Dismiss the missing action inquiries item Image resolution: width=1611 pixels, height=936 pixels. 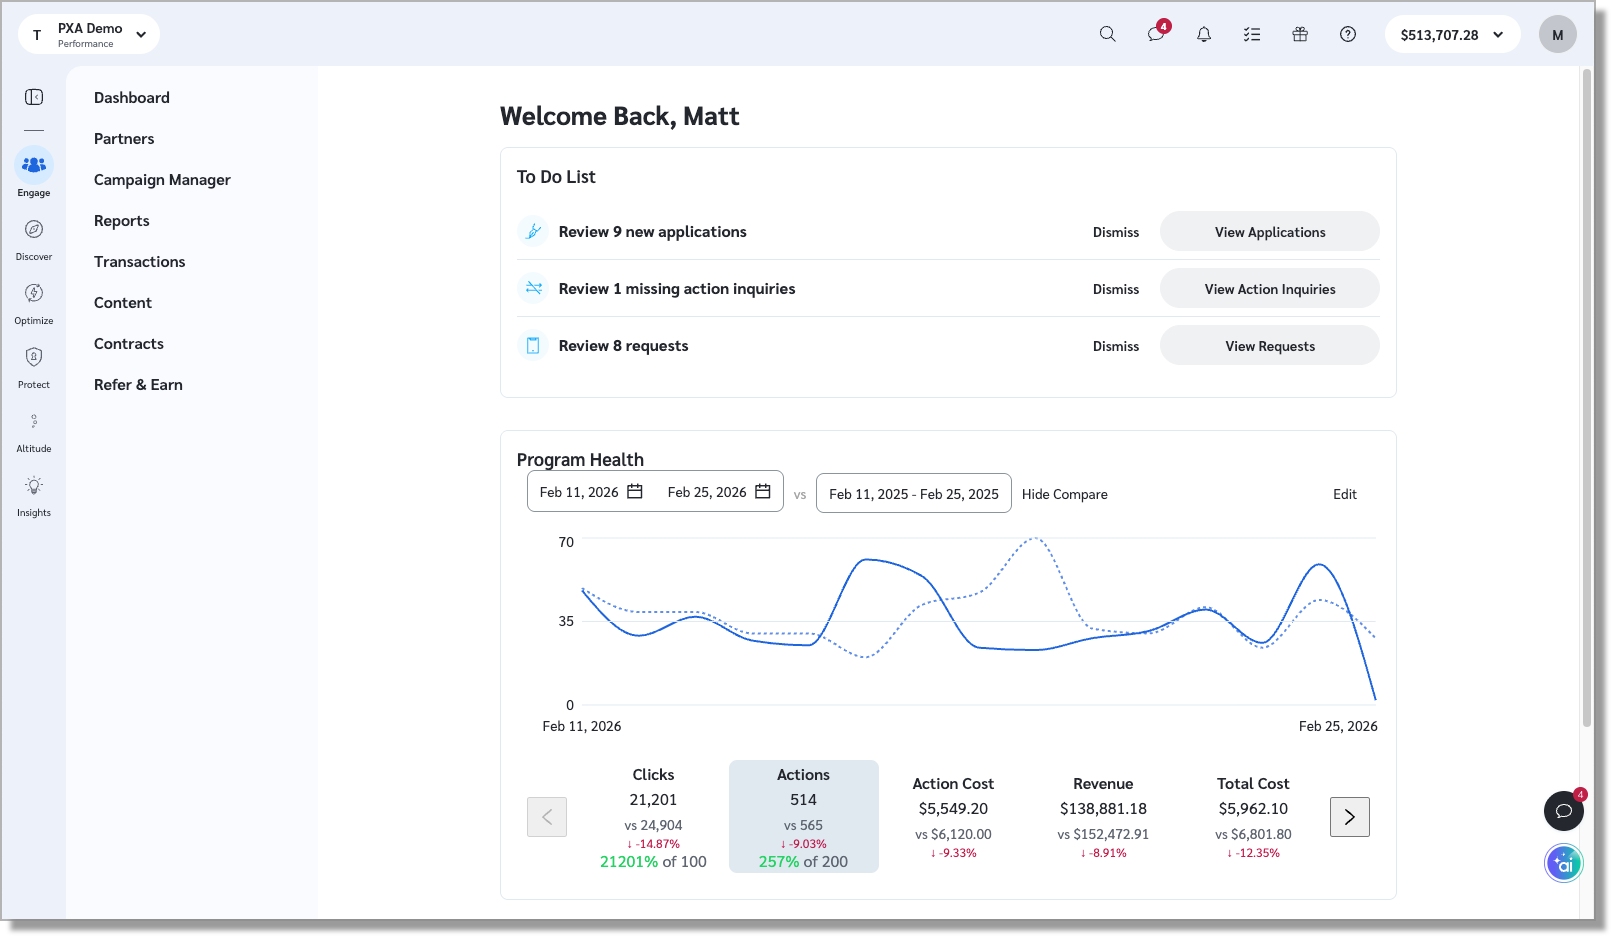1115,289
